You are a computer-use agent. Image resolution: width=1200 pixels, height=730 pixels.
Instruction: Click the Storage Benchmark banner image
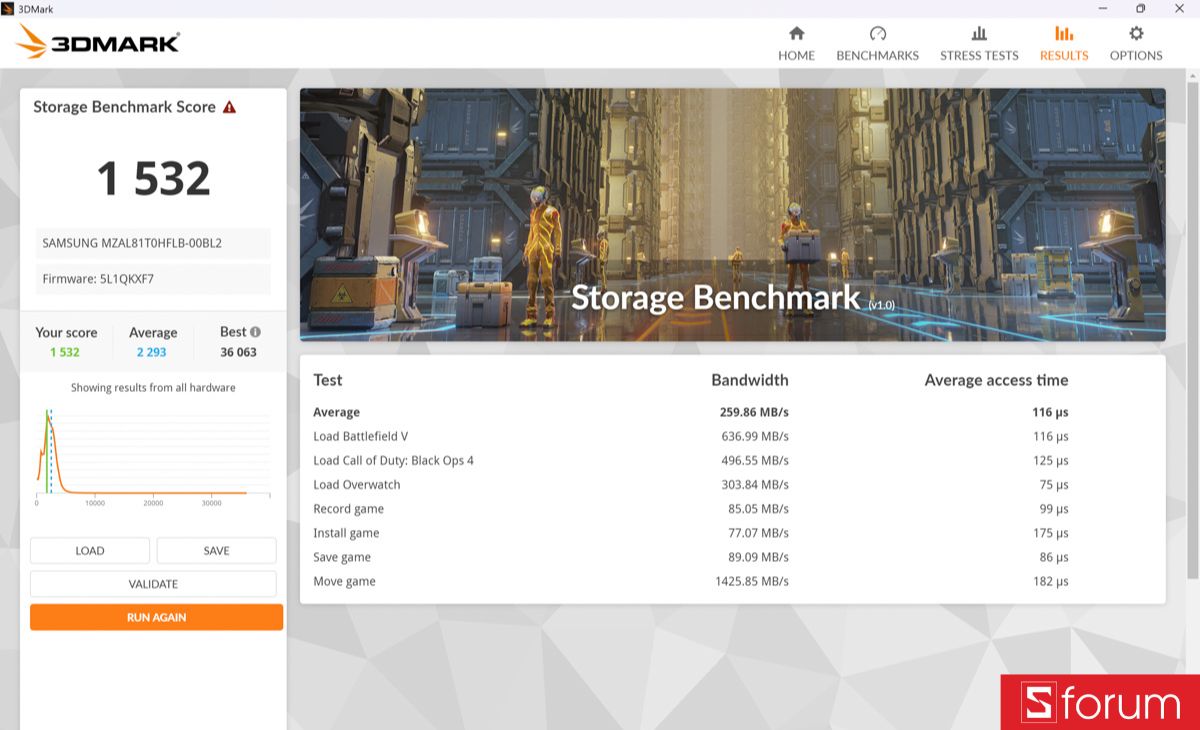tap(732, 215)
